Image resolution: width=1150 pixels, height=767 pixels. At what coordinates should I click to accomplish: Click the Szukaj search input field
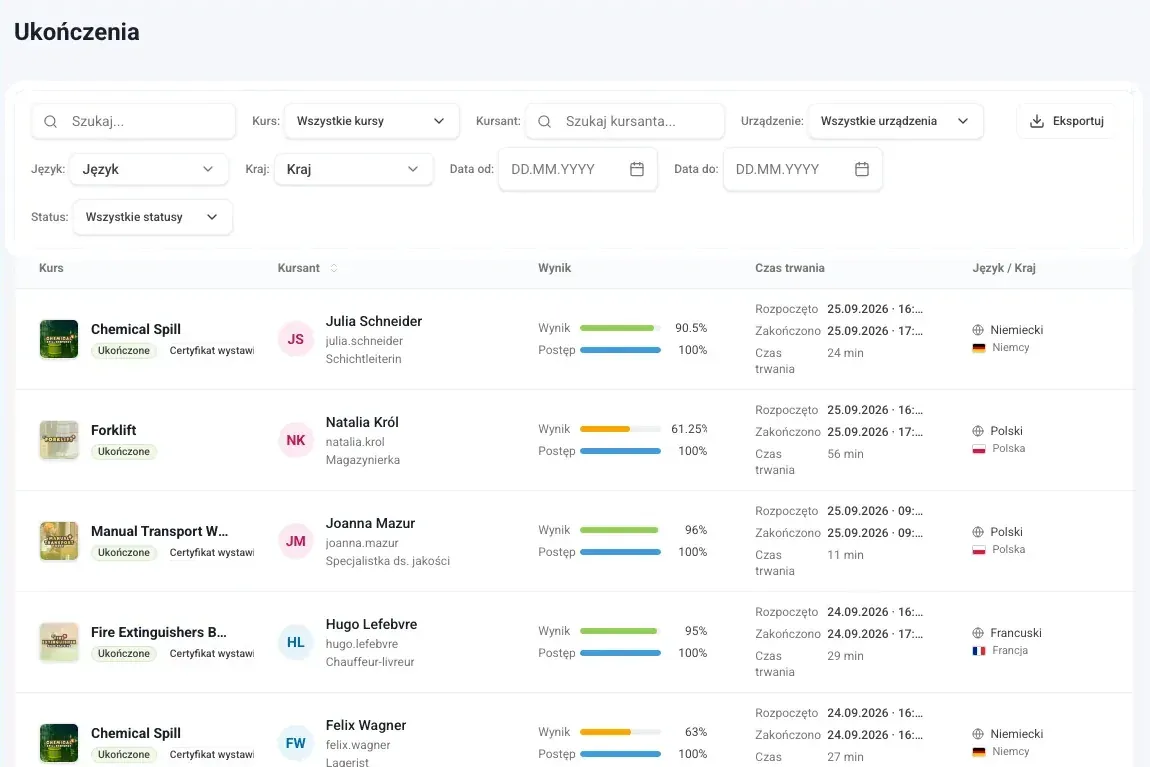pos(133,121)
